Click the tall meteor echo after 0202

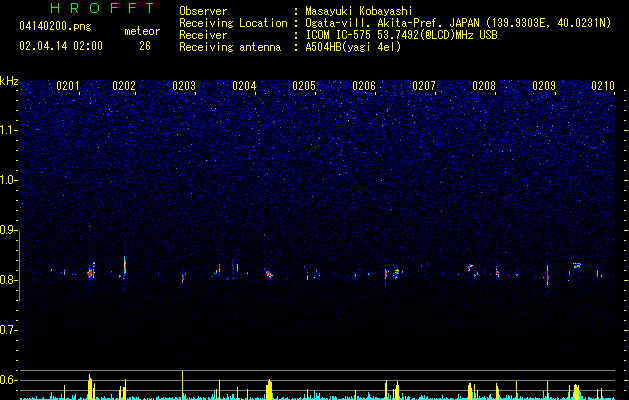(x=125, y=266)
